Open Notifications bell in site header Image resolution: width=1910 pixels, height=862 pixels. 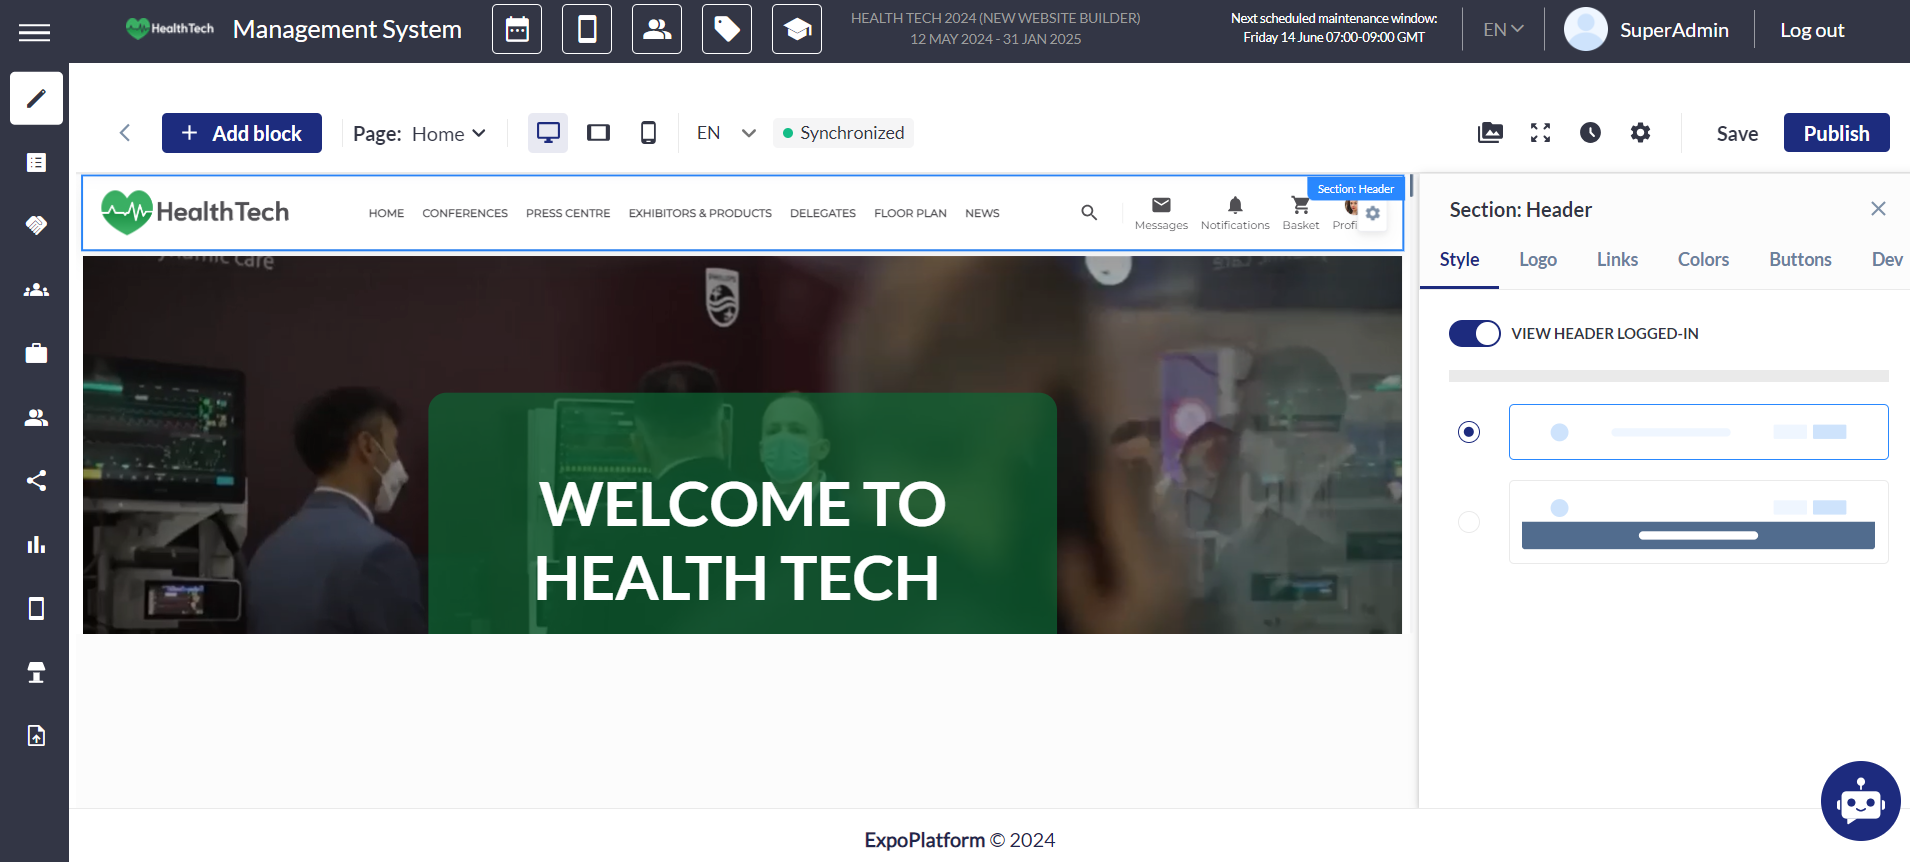coord(1235,213)
